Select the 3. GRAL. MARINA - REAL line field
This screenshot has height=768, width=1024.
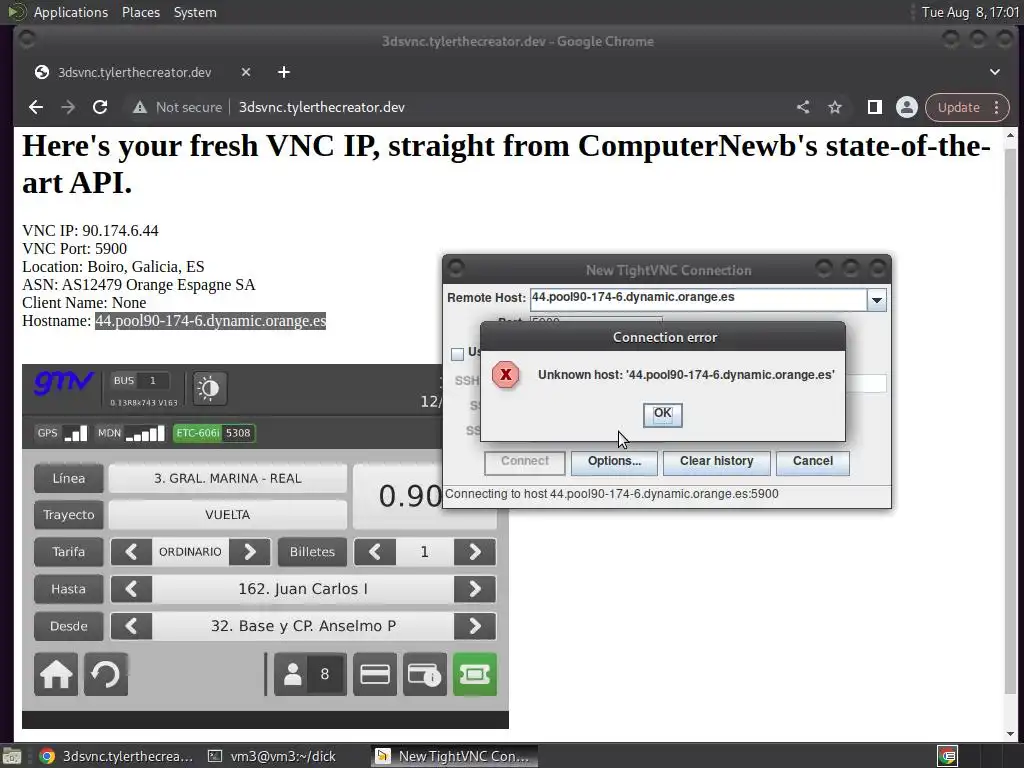(227, 478)
